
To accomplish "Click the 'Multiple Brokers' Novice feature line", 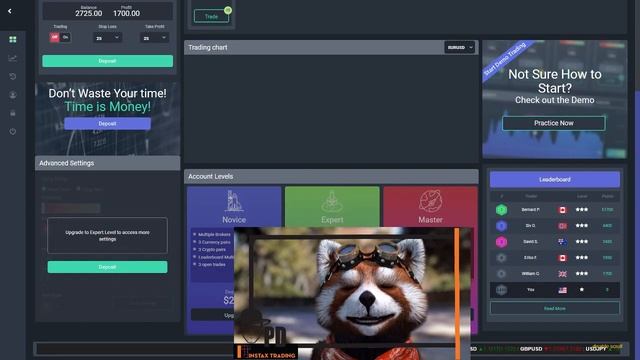I will point(214,235).
